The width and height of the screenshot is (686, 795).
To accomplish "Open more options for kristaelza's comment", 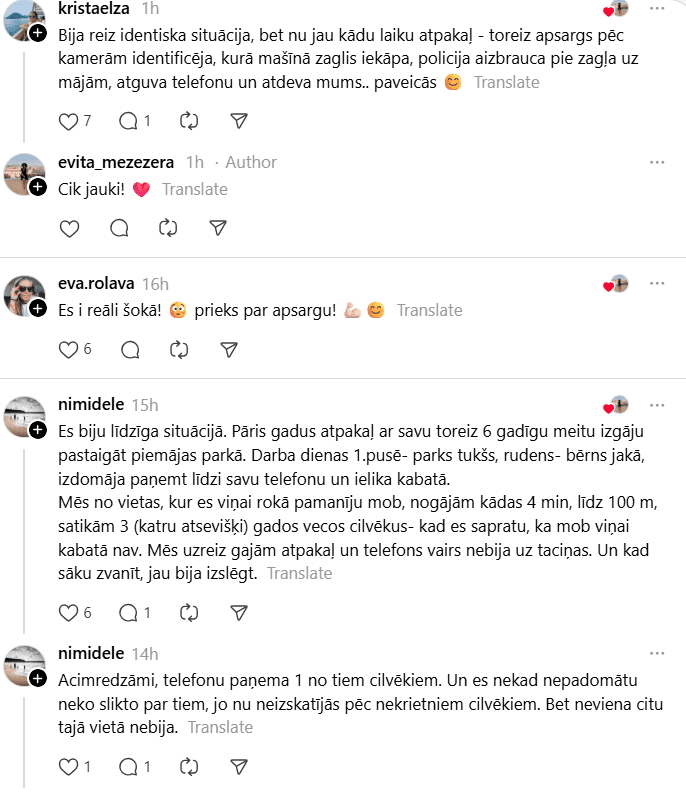I will (656, 8).
